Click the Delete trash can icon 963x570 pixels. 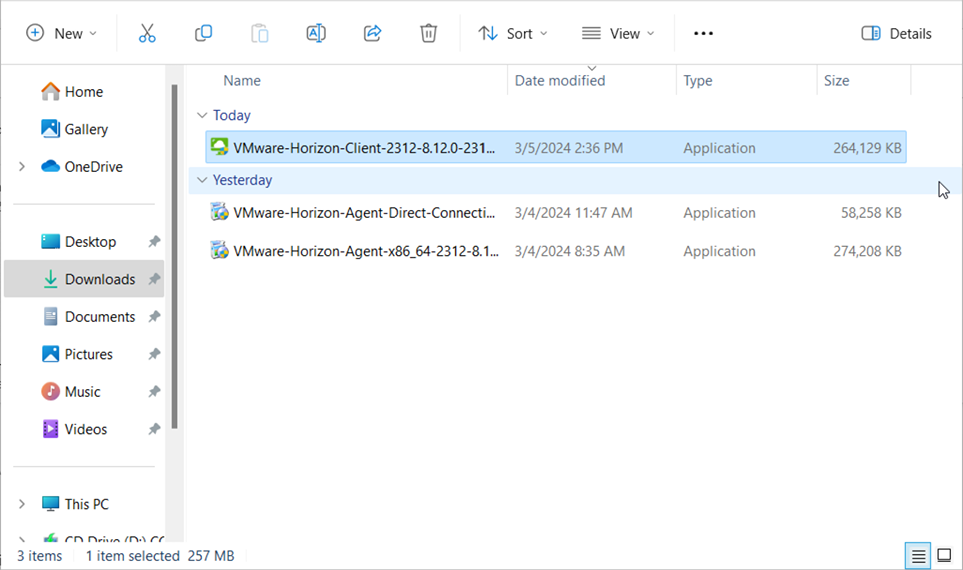(x=428, y=33)
